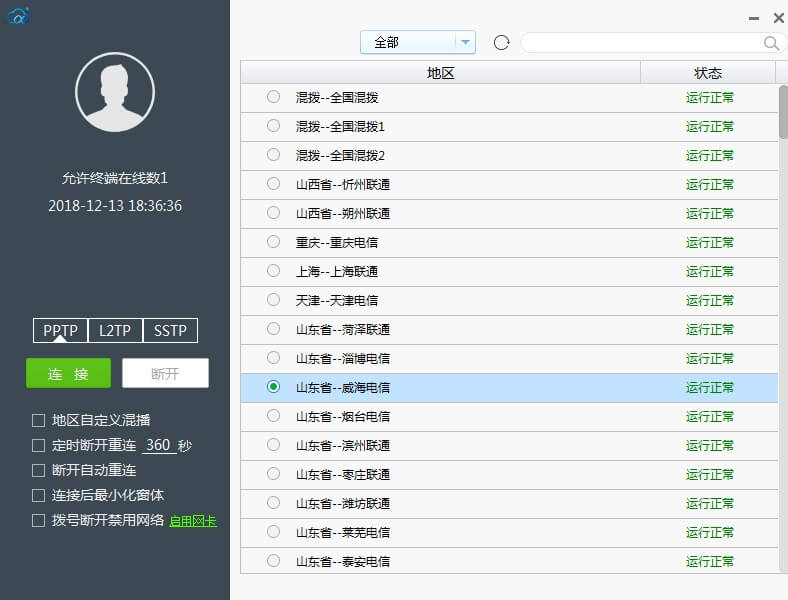Toggle the 断开自动重连 checkbox
This screenshot has width=788, height=600.
[x=39, y=470]
